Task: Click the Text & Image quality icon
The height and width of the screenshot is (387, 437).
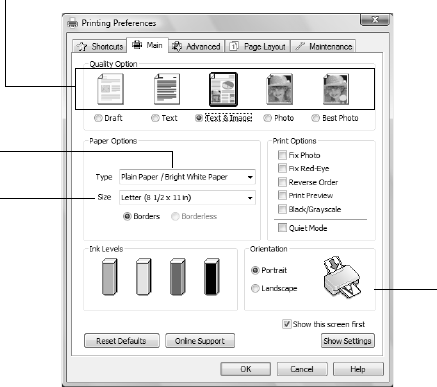Action: 223,89
